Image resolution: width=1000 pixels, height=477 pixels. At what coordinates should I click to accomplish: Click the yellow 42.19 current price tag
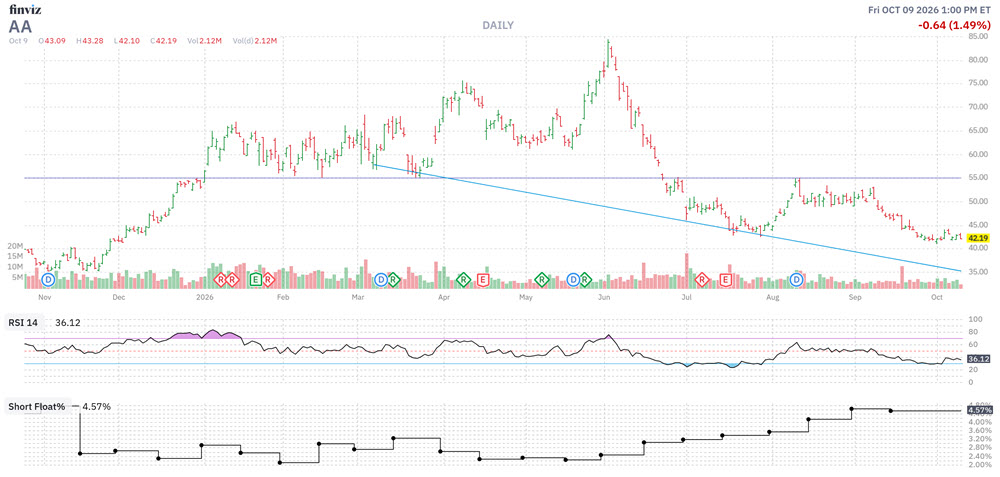click(978, 237)
